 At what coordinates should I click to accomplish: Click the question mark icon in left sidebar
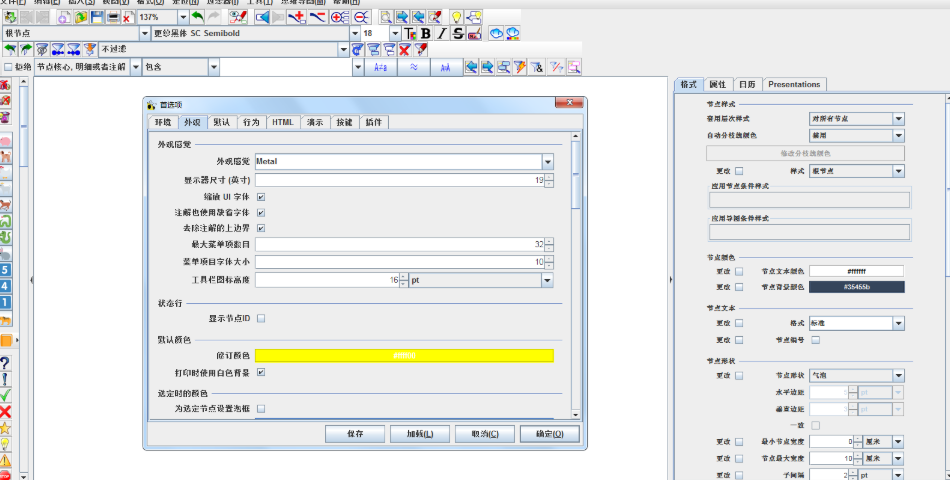point(6,363)
